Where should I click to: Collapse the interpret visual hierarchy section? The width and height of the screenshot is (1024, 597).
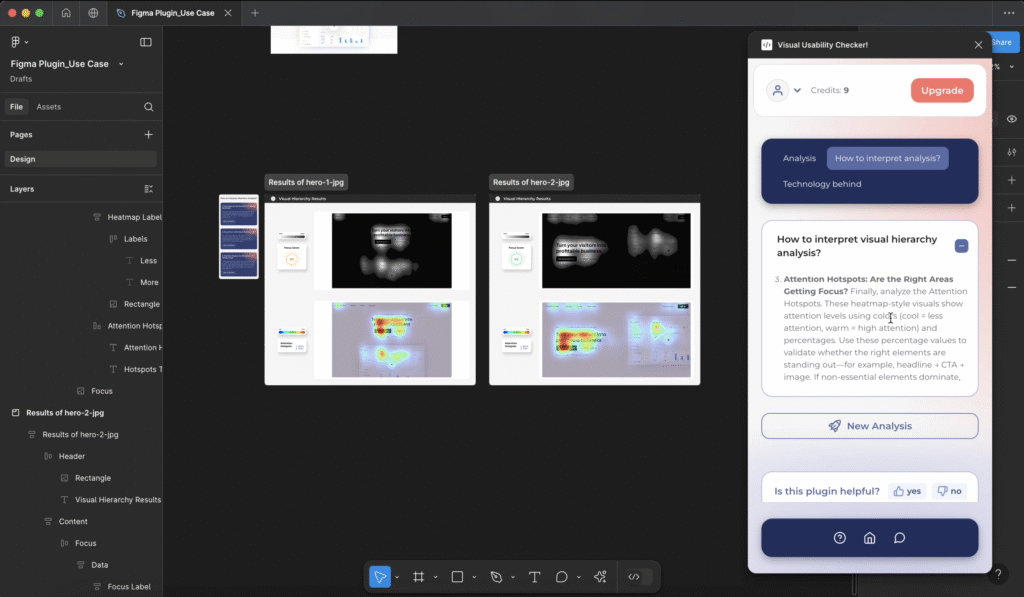(x=961, y=246)
